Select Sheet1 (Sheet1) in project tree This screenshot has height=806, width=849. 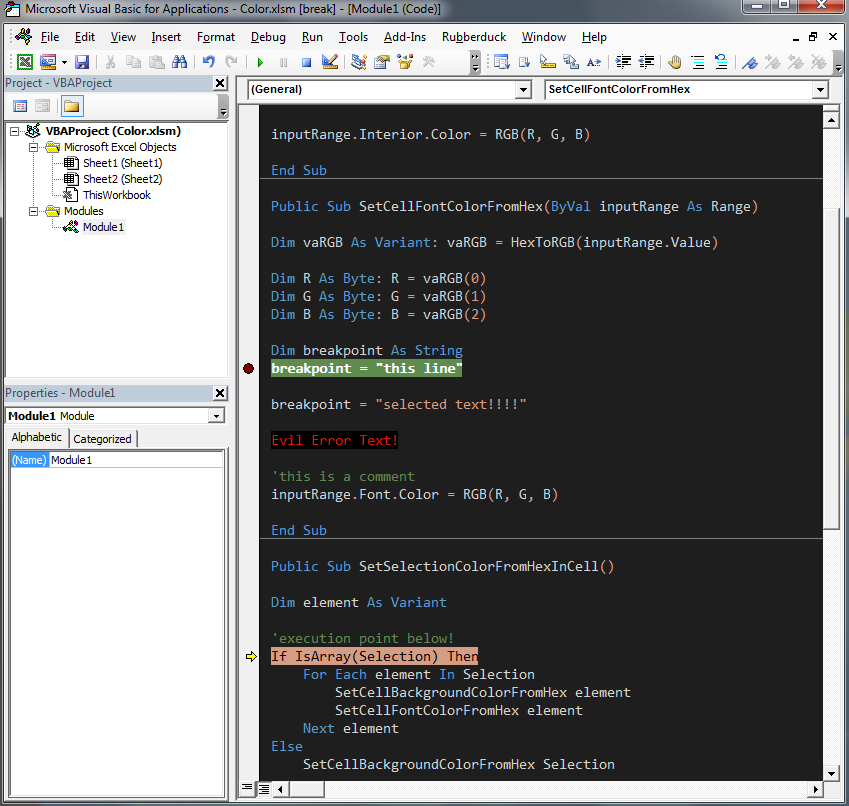click(x=122, y=163)
